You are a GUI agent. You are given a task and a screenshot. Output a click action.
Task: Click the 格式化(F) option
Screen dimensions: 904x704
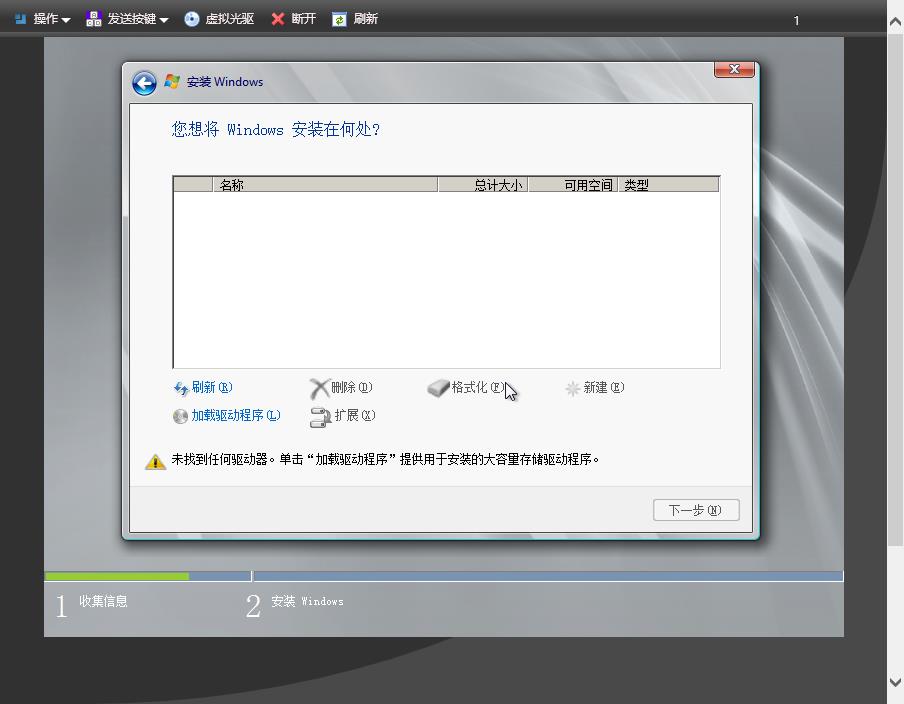pos(466,387)
